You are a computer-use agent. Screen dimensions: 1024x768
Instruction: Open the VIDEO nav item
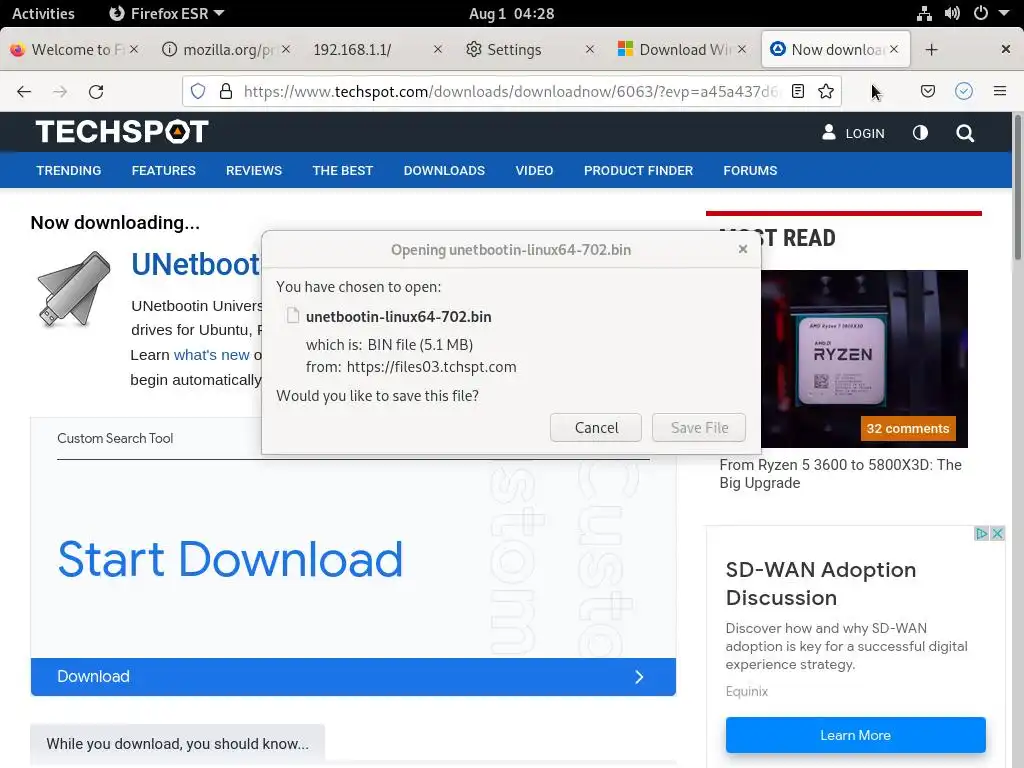coord(534,170)
